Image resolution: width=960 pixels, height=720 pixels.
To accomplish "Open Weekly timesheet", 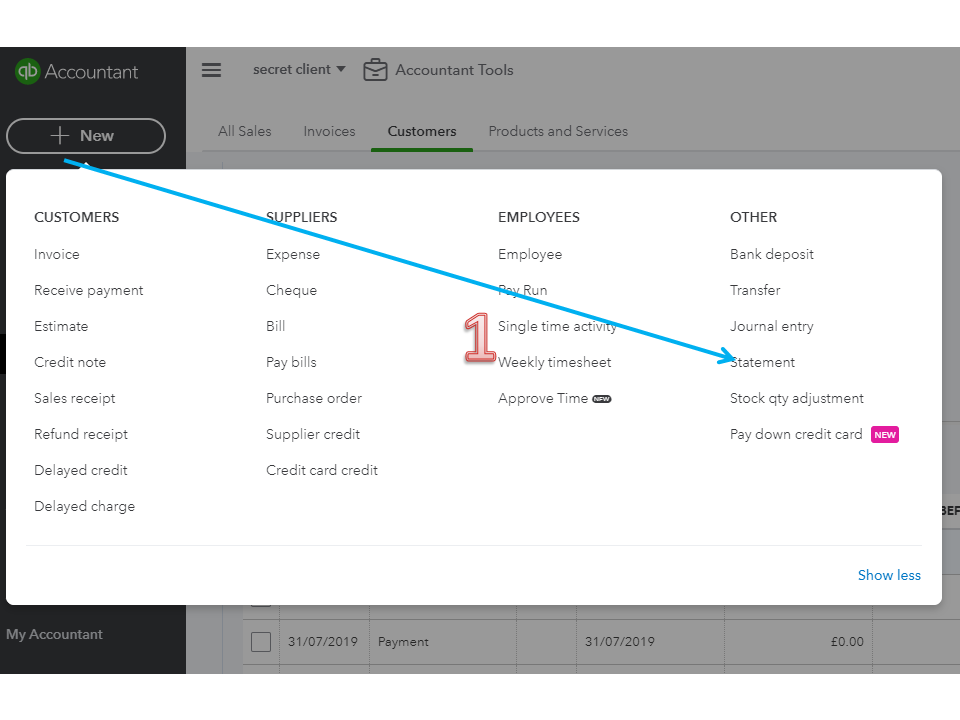I will (555, 362).
